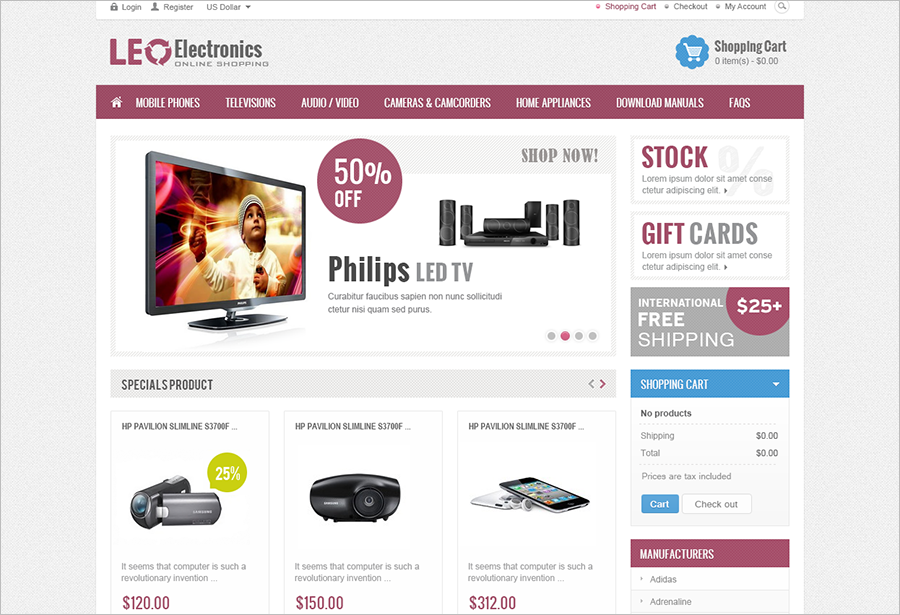Screen dimensions: 900x615
Task: Click the Register user icon
Action: [155, 7]
